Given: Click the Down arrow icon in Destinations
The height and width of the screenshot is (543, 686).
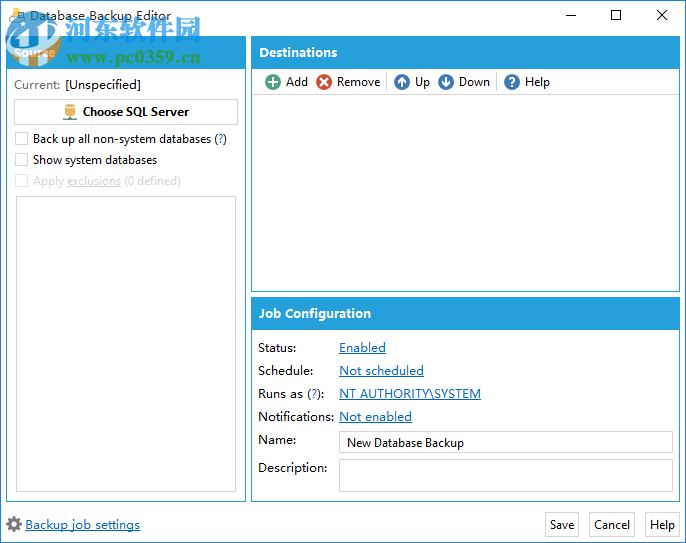Looking at the screenshot, I should tap(446, 82).
